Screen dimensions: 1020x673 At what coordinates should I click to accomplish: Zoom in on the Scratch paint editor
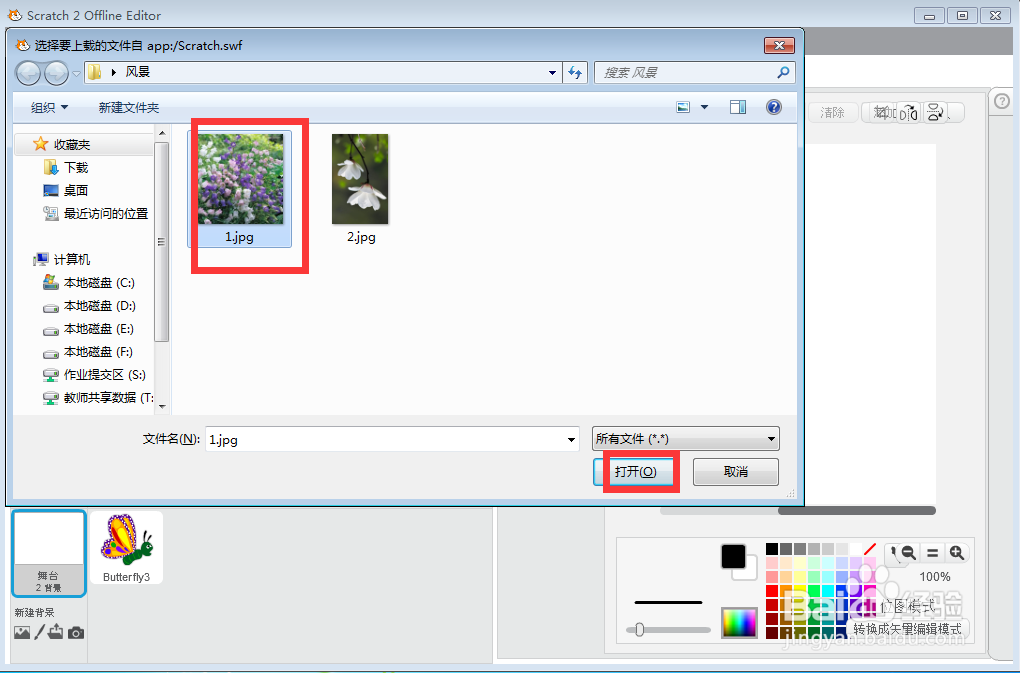(956, 553)
